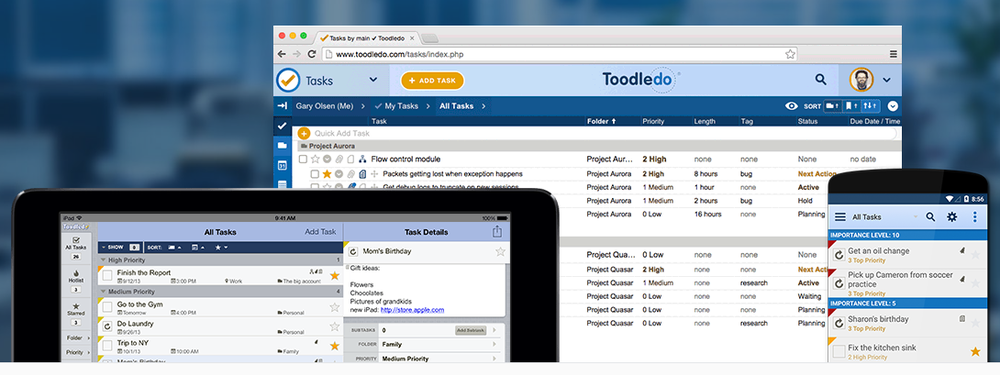Collapse the sidebar with the arrow-bar icon
This screenshot has height=375, width=1000.
tap(282, 106)
